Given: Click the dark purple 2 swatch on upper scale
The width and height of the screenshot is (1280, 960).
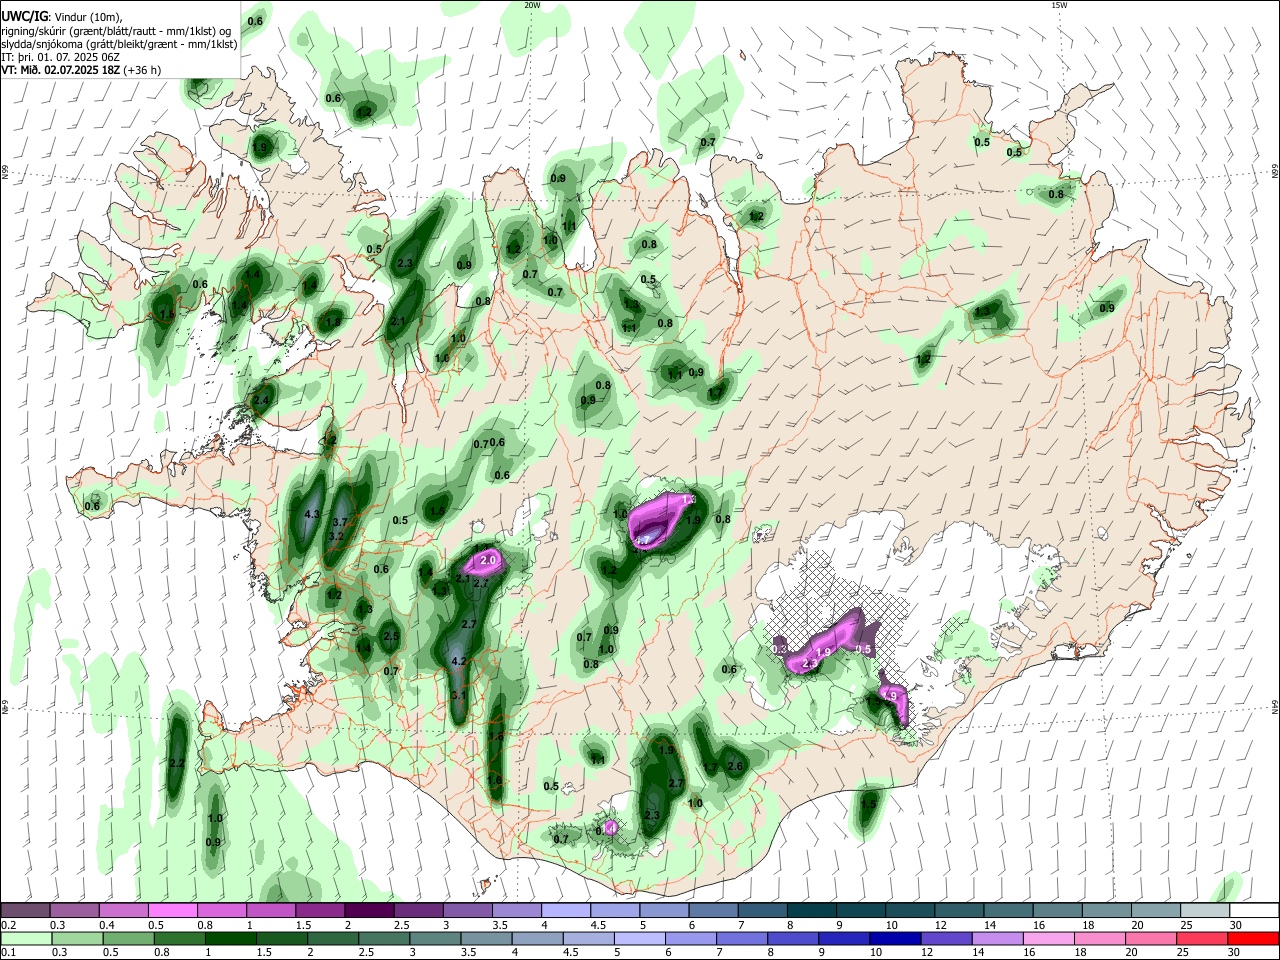Looking at the screenshot, I should 369,911.
